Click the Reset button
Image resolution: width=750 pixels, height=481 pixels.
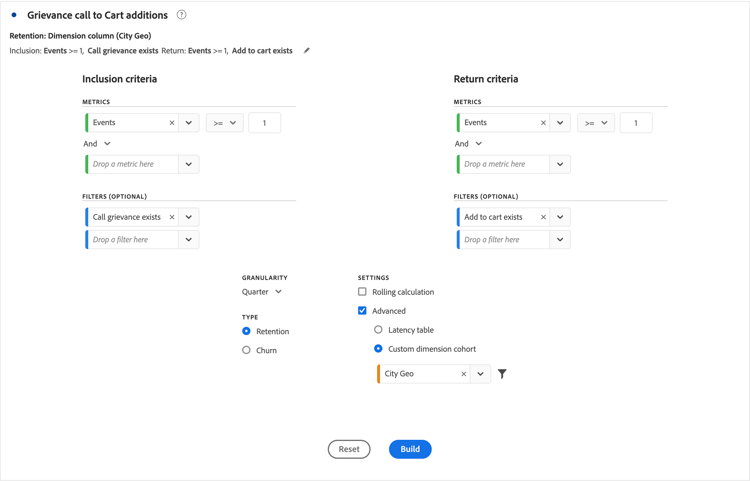349,449
